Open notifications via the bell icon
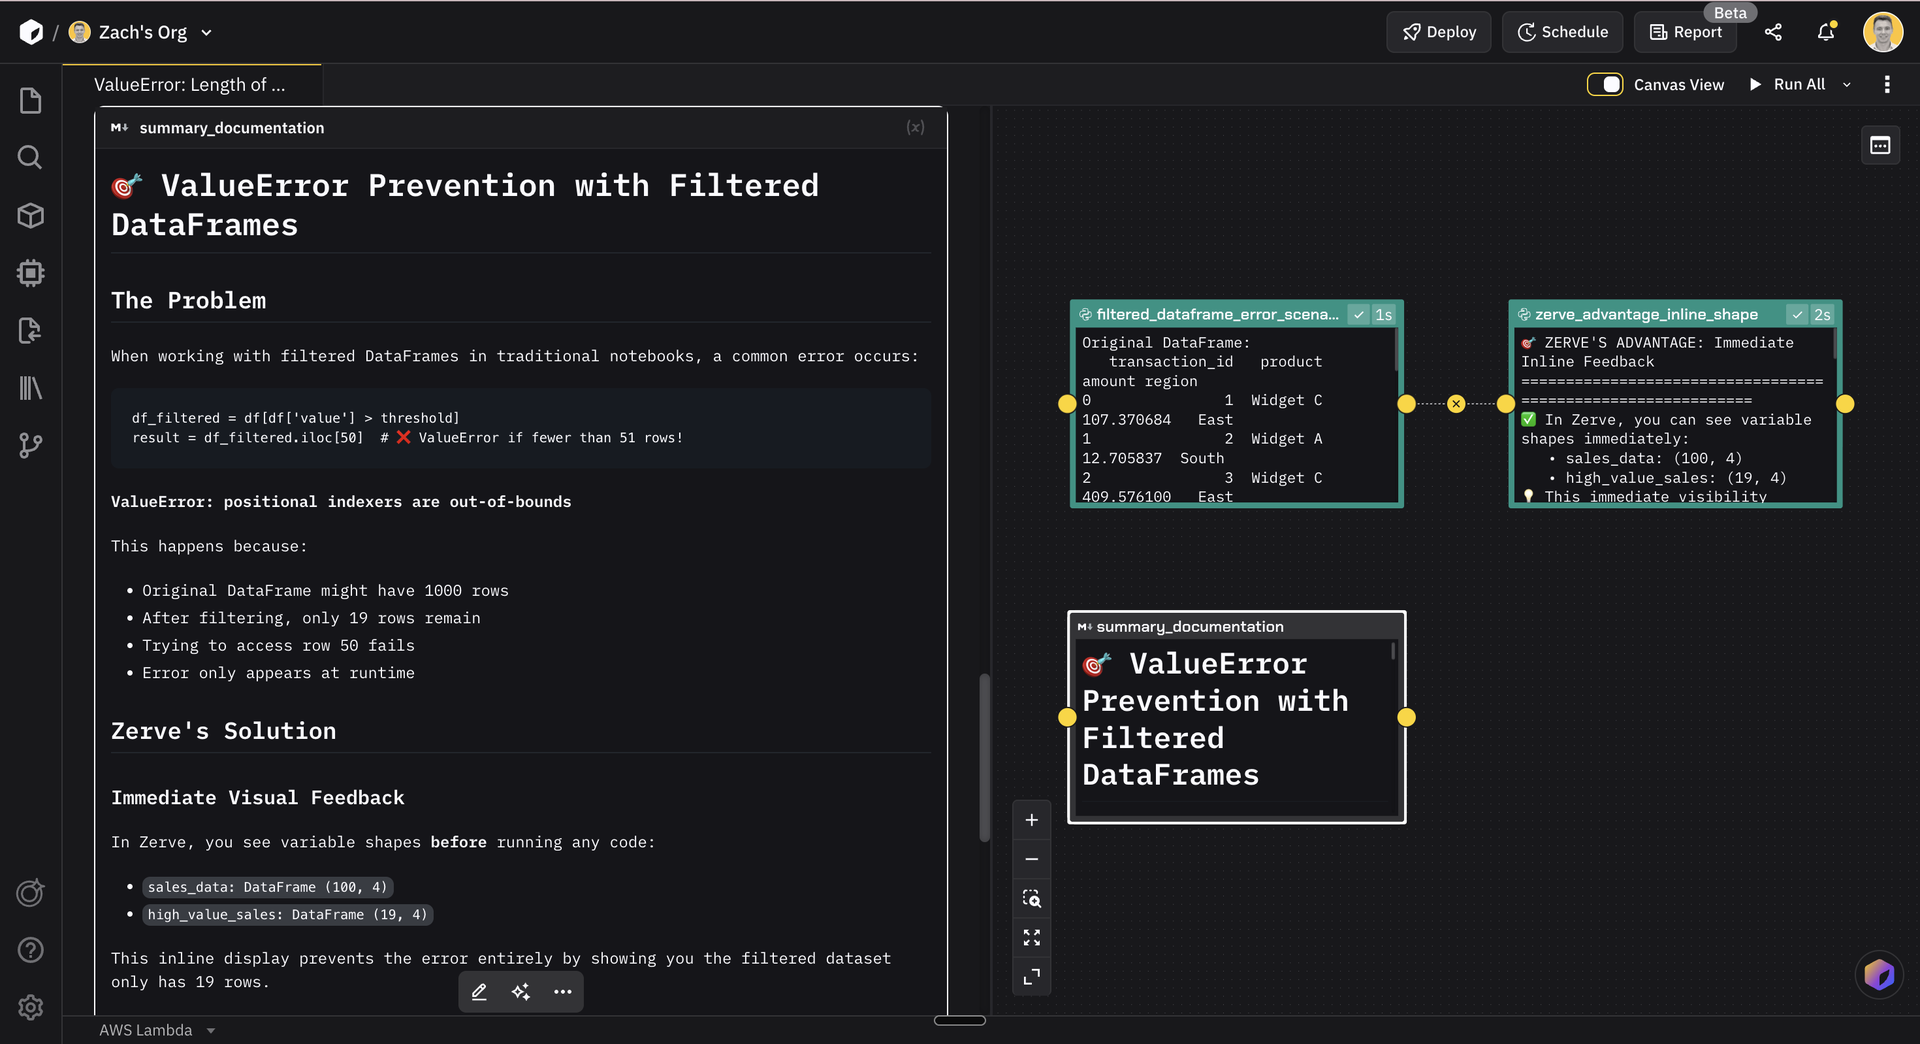 tap(1825, 32)
